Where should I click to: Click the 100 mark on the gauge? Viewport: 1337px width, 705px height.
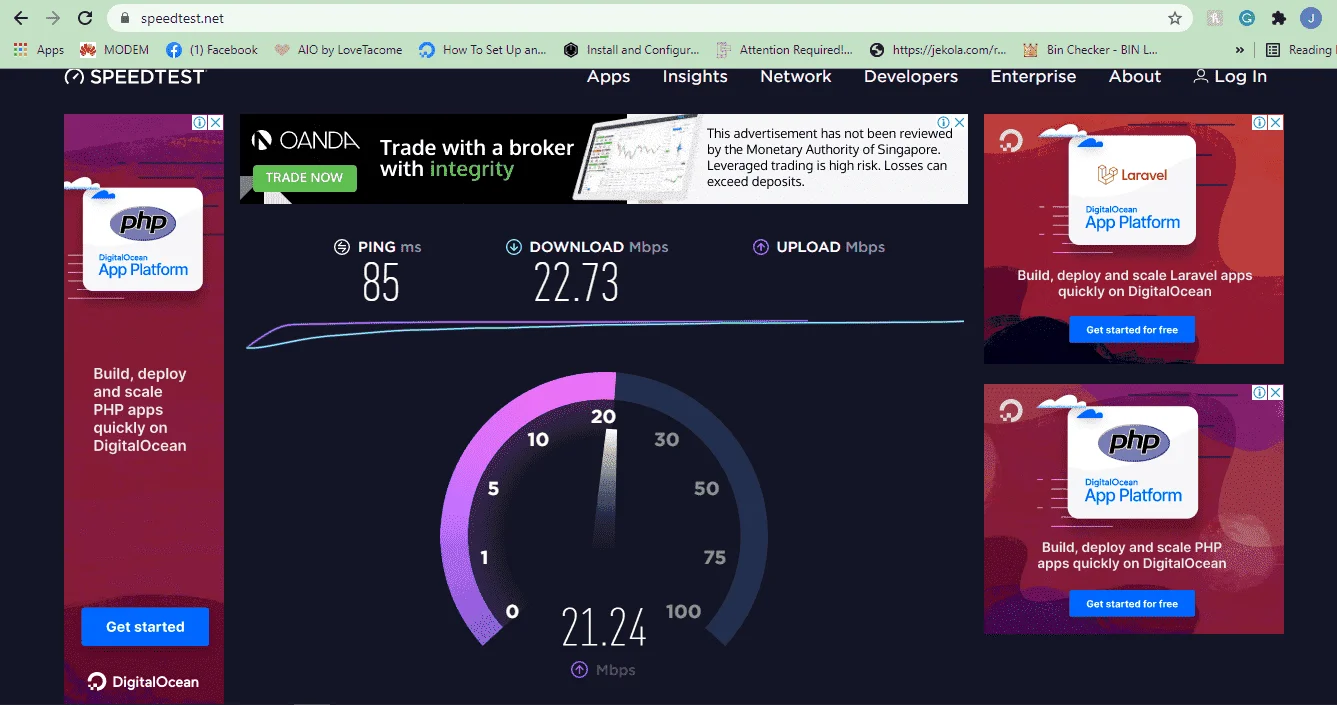tap(683, 611)
